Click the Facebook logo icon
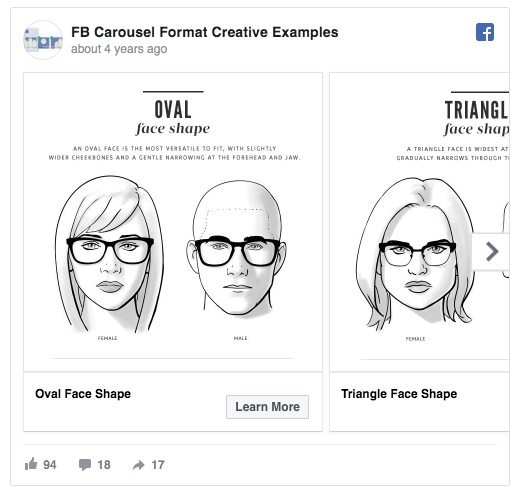The height and width of the screenshot is (495, 521). (x=485, y=32)
